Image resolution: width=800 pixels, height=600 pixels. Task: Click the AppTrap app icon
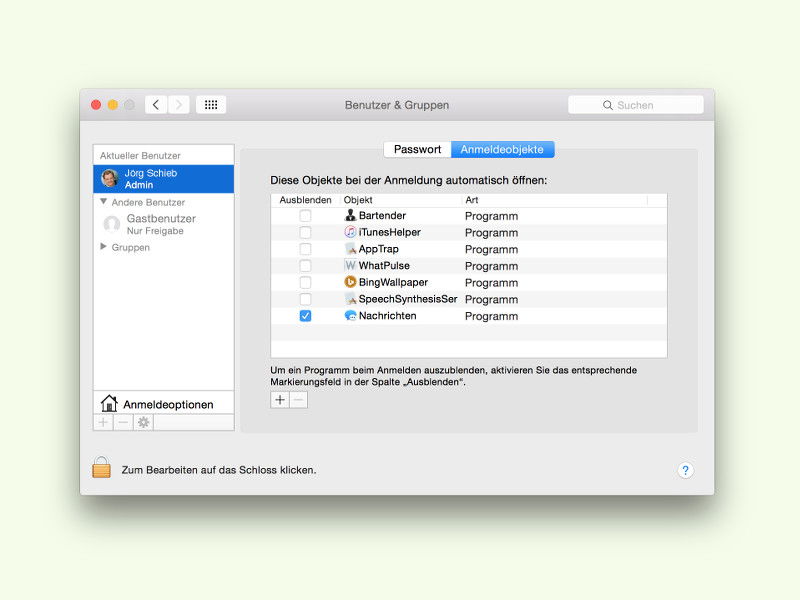click(350, 249)
